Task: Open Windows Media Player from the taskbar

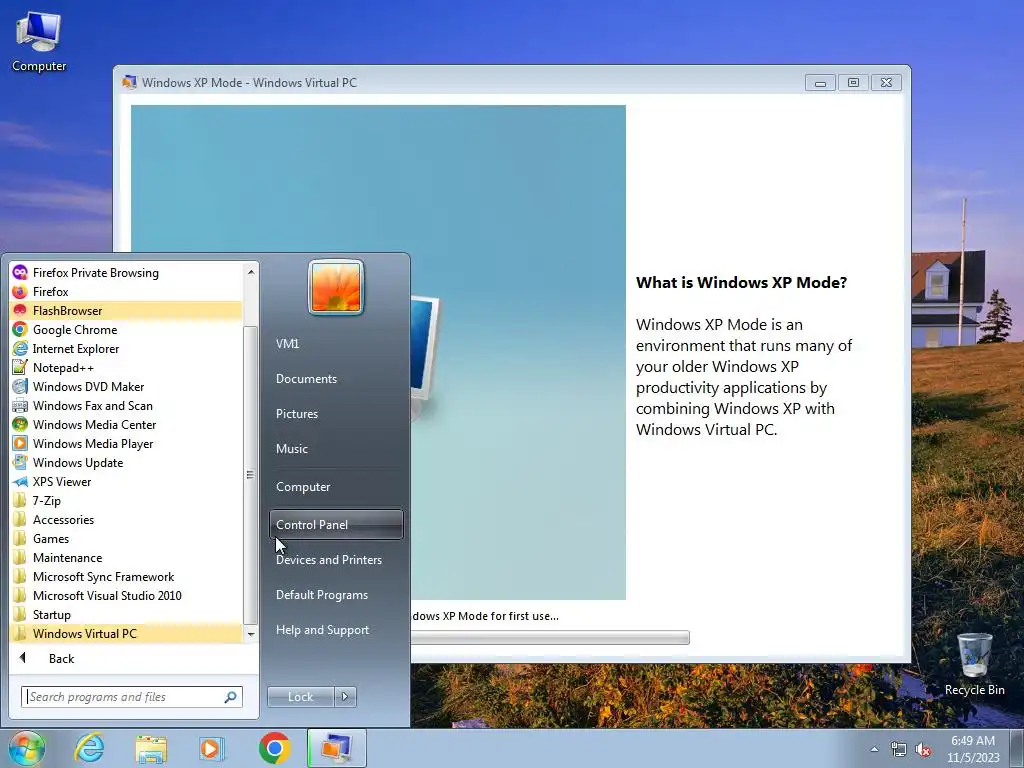Action: coord(212,748)
